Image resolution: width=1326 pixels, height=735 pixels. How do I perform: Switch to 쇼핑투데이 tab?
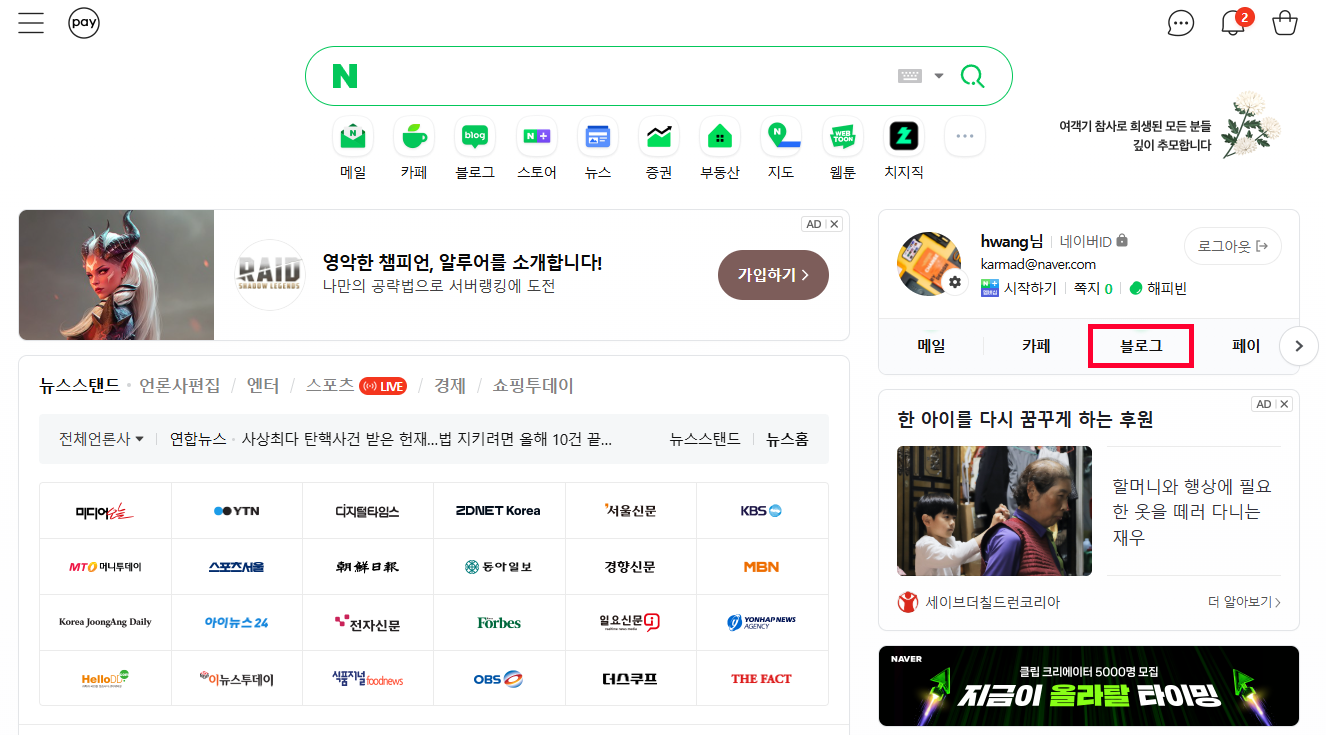533,385
